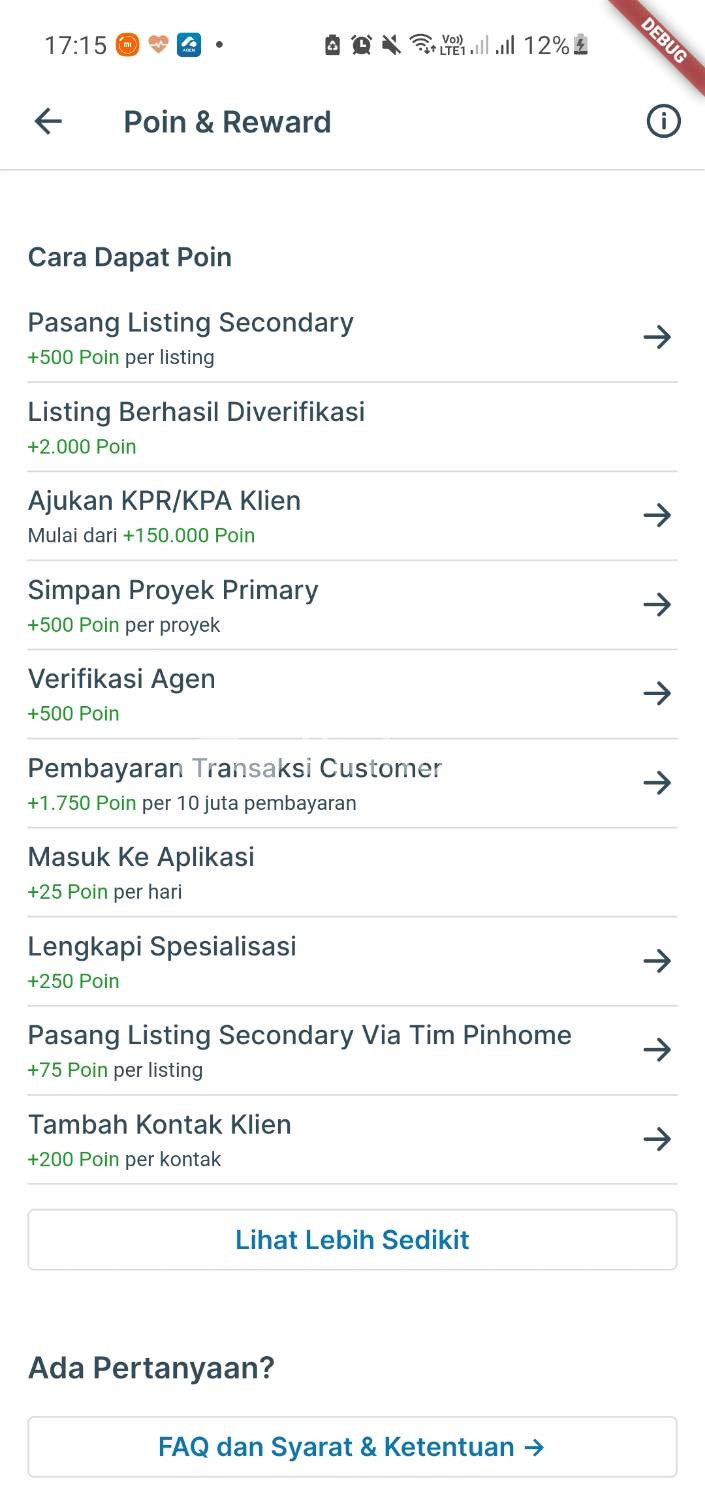The image size is (705, 1488).
Task: Open the info icon in header
Action: click(663, 122)
